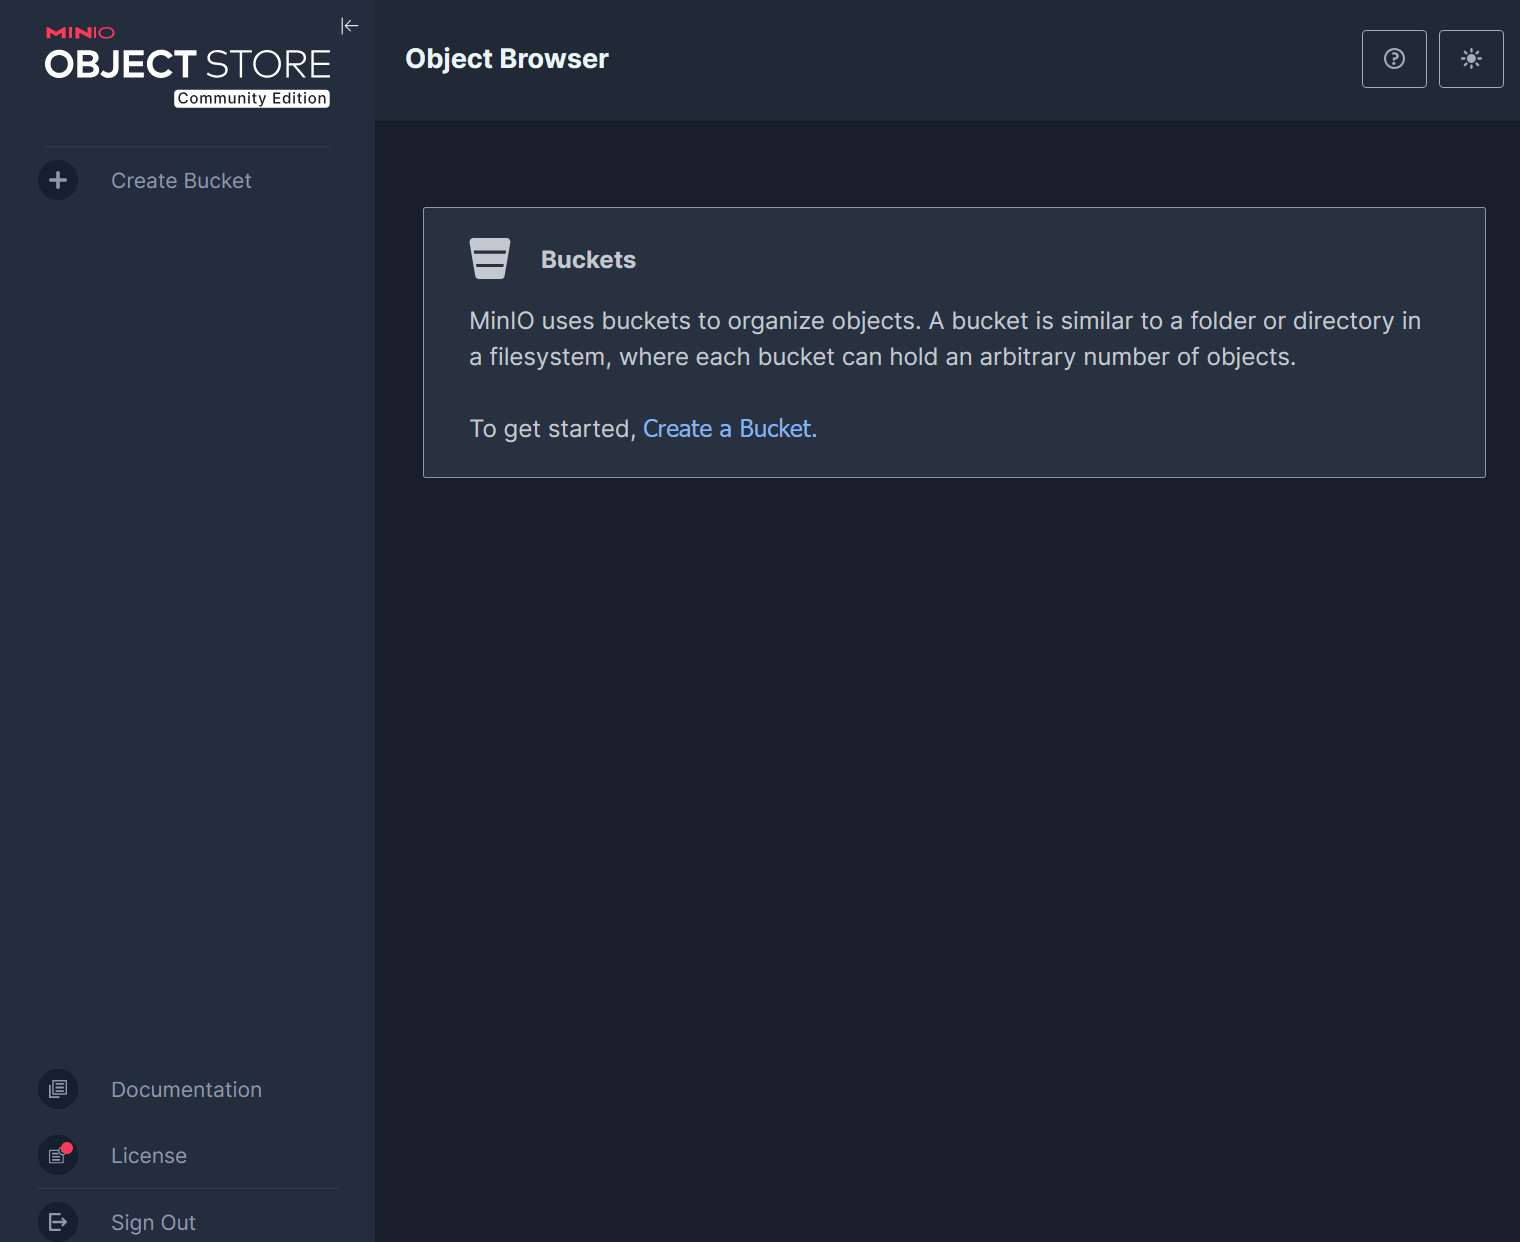Click the Sign Out arrow icon
This screenshot has width=1520, height=1242.
pos(58,1222)
